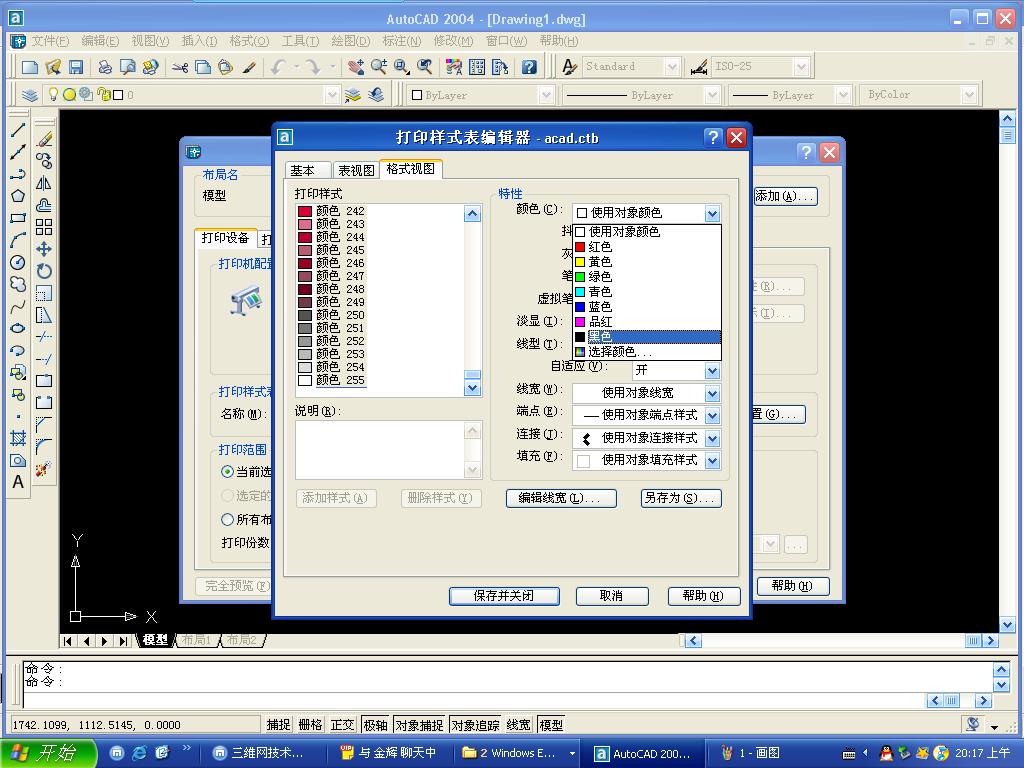Open the ISO-25 dimension style dropdown
Viewport: 1024px width, 768px height.
point(801,67)
